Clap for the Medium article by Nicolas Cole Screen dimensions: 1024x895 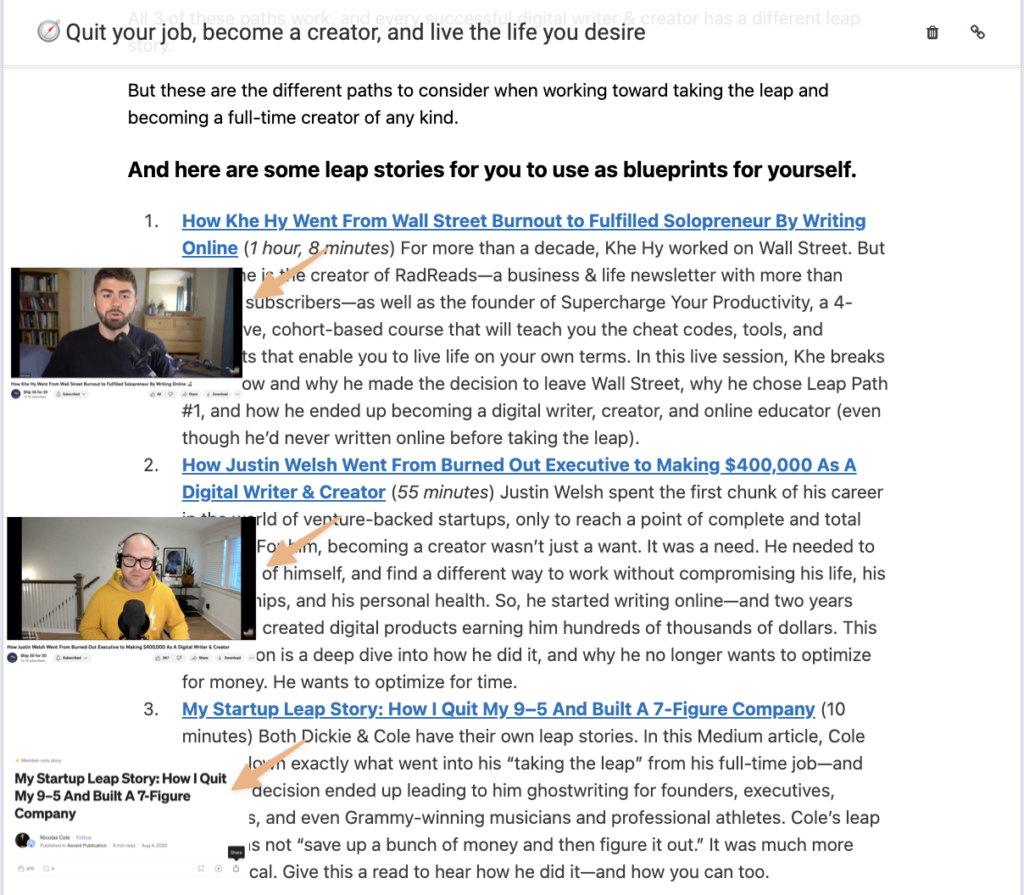(22, 868)
